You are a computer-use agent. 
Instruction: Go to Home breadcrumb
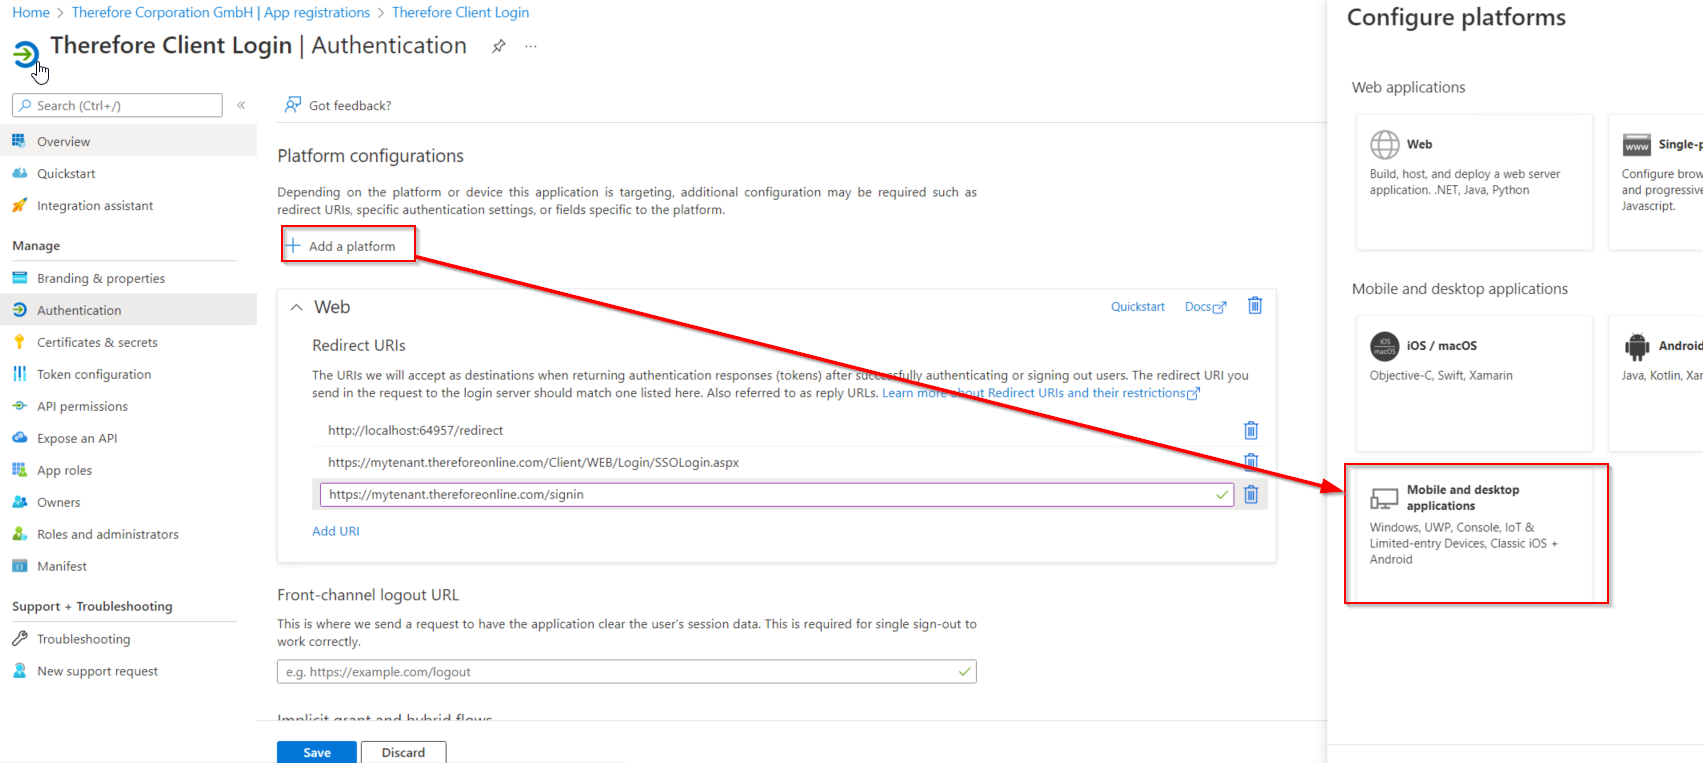point(31,12)
